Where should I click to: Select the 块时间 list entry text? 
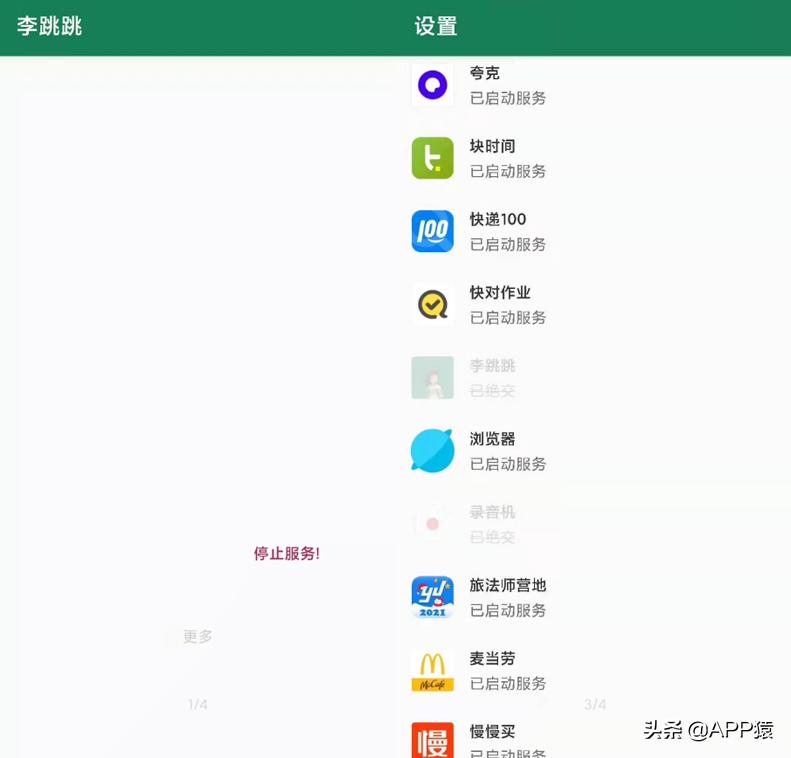coord(492,146)
